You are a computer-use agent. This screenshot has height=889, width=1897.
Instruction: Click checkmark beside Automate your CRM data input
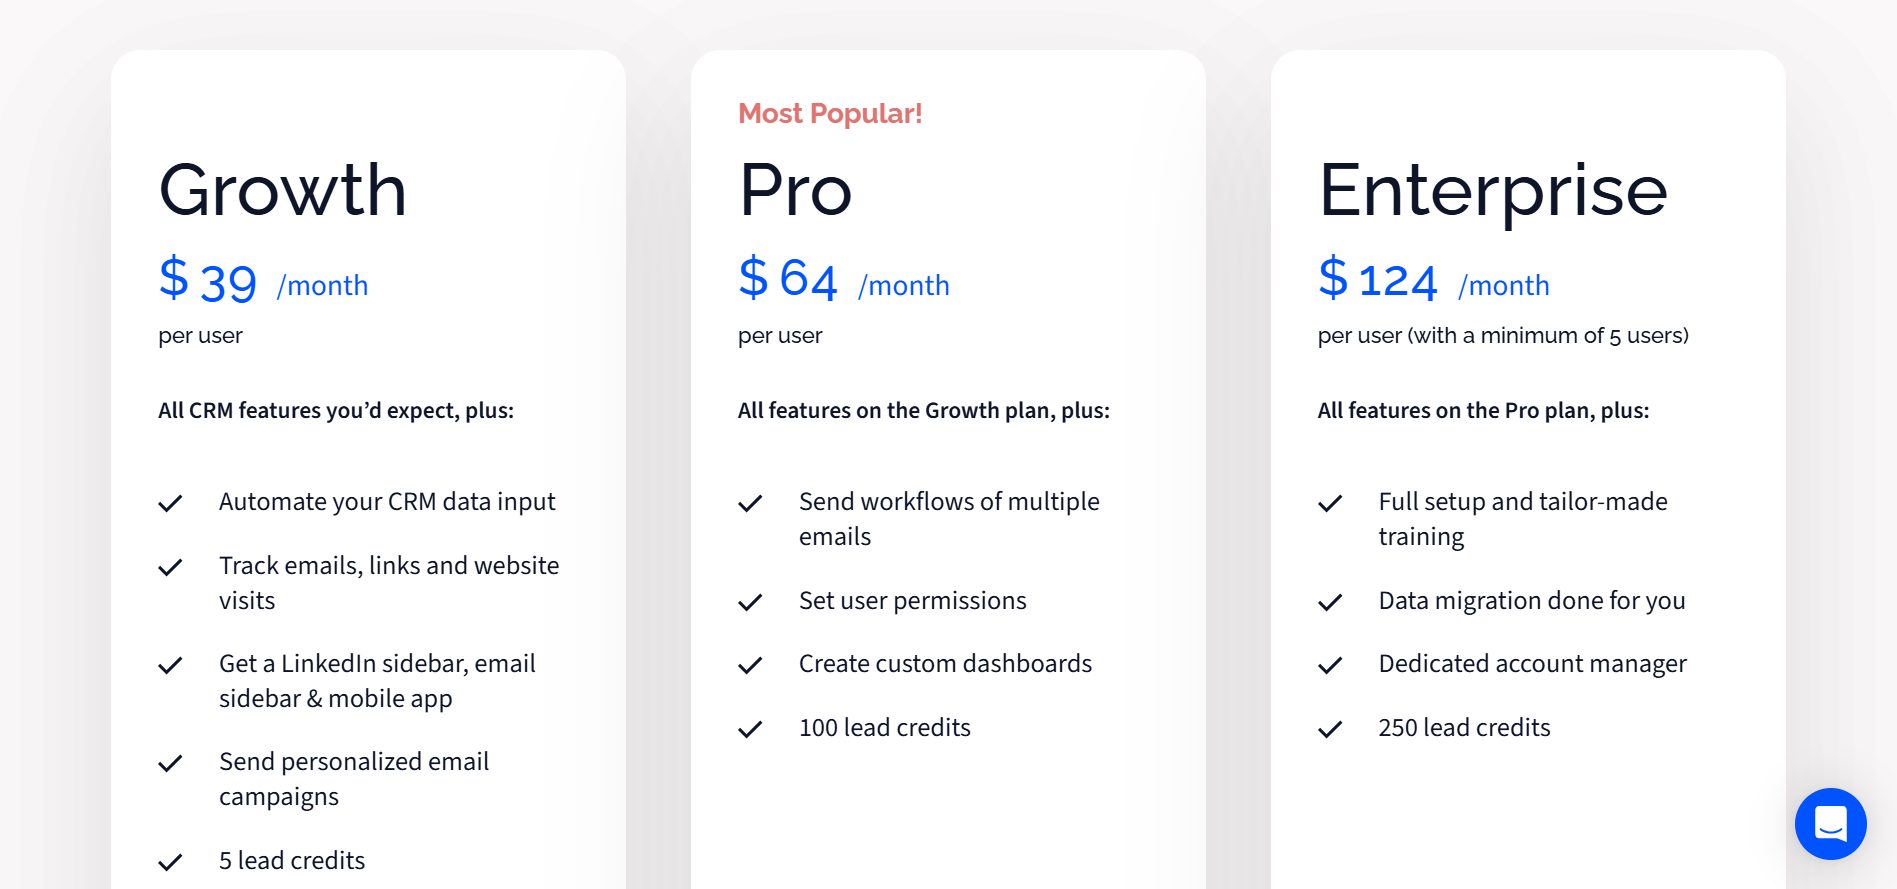pos(171,503)
